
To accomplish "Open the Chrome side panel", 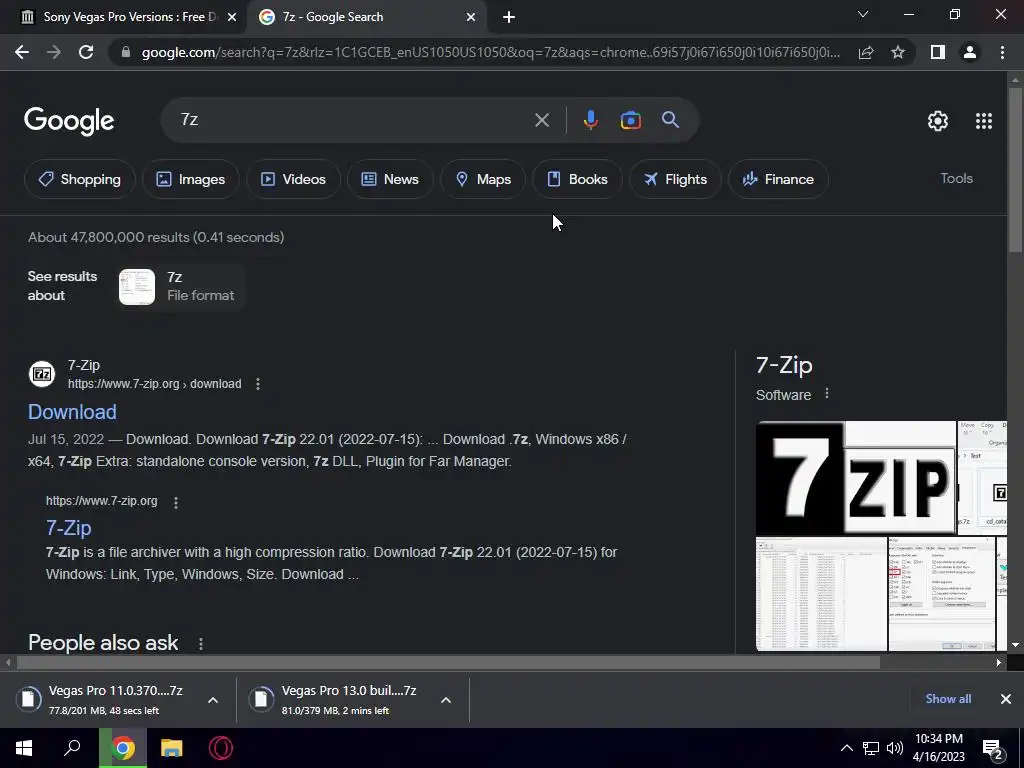I will click(938, 52).
